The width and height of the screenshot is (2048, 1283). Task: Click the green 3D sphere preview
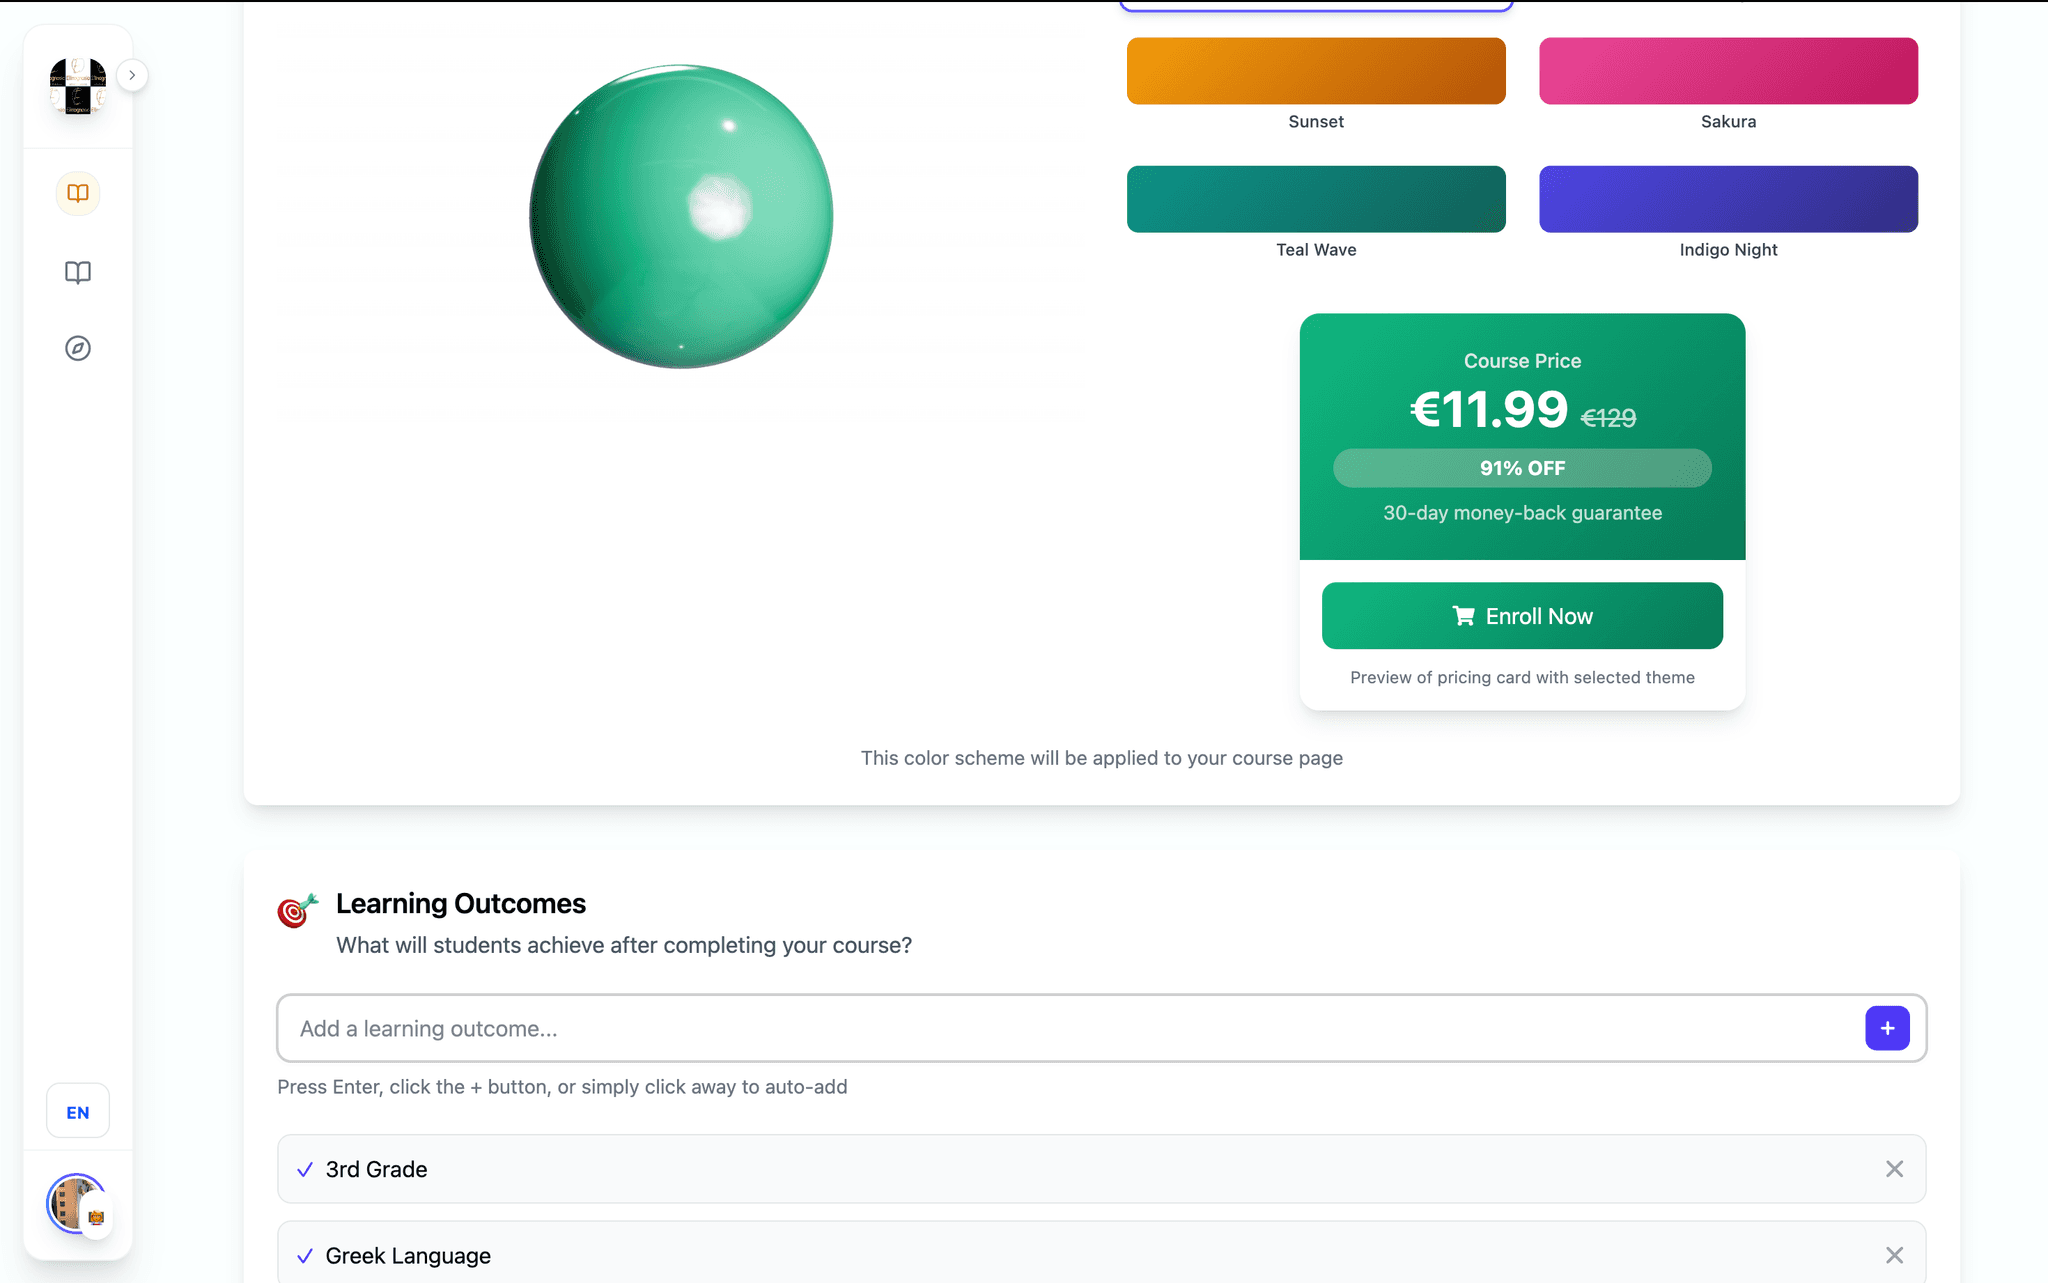click(681, 217)
